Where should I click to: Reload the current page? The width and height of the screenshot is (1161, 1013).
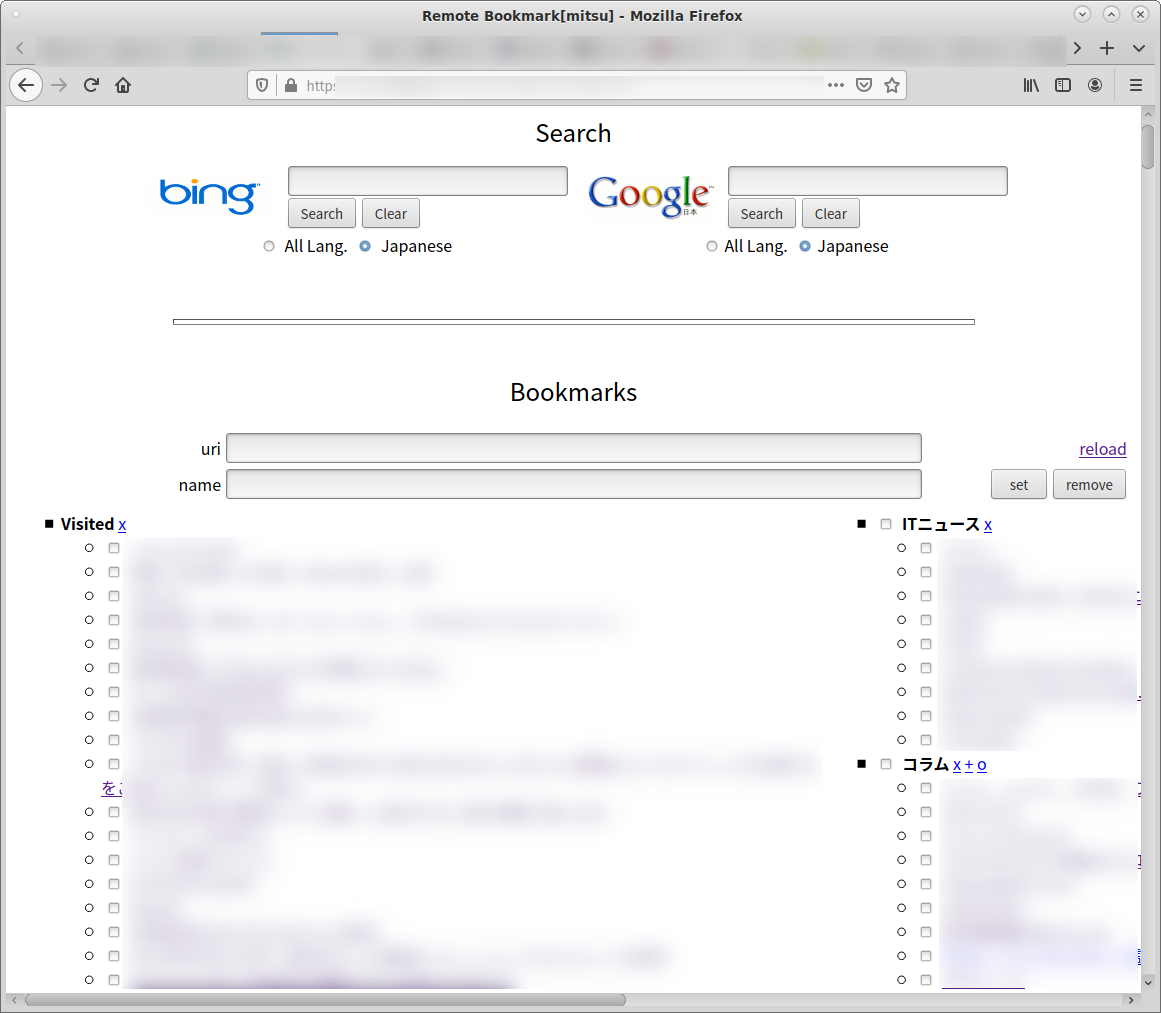pyautogui.click(x=91, y=86)
